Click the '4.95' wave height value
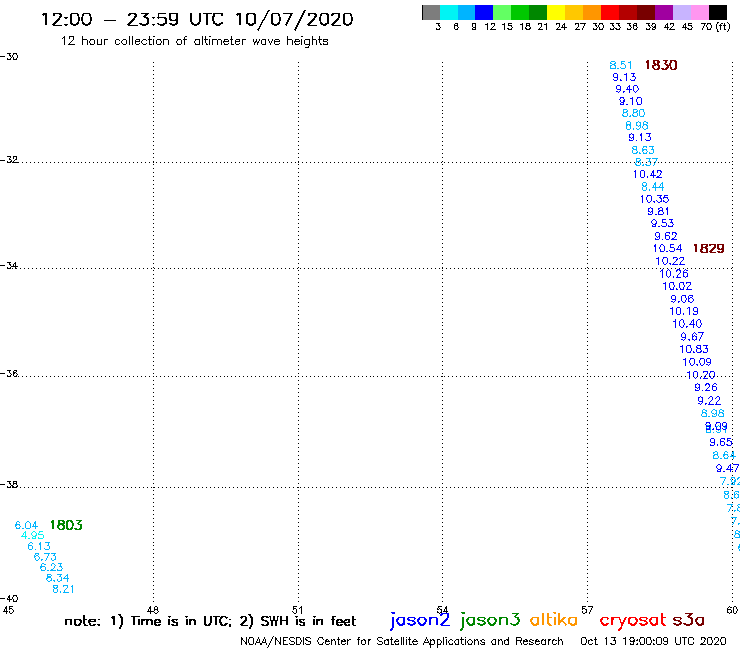 (33, 535)
